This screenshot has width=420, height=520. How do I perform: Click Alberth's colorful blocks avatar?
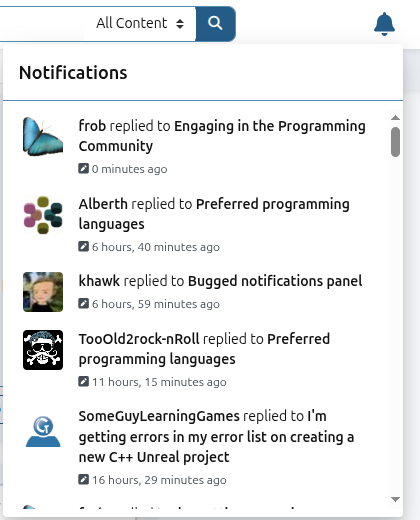pos(43,215)
